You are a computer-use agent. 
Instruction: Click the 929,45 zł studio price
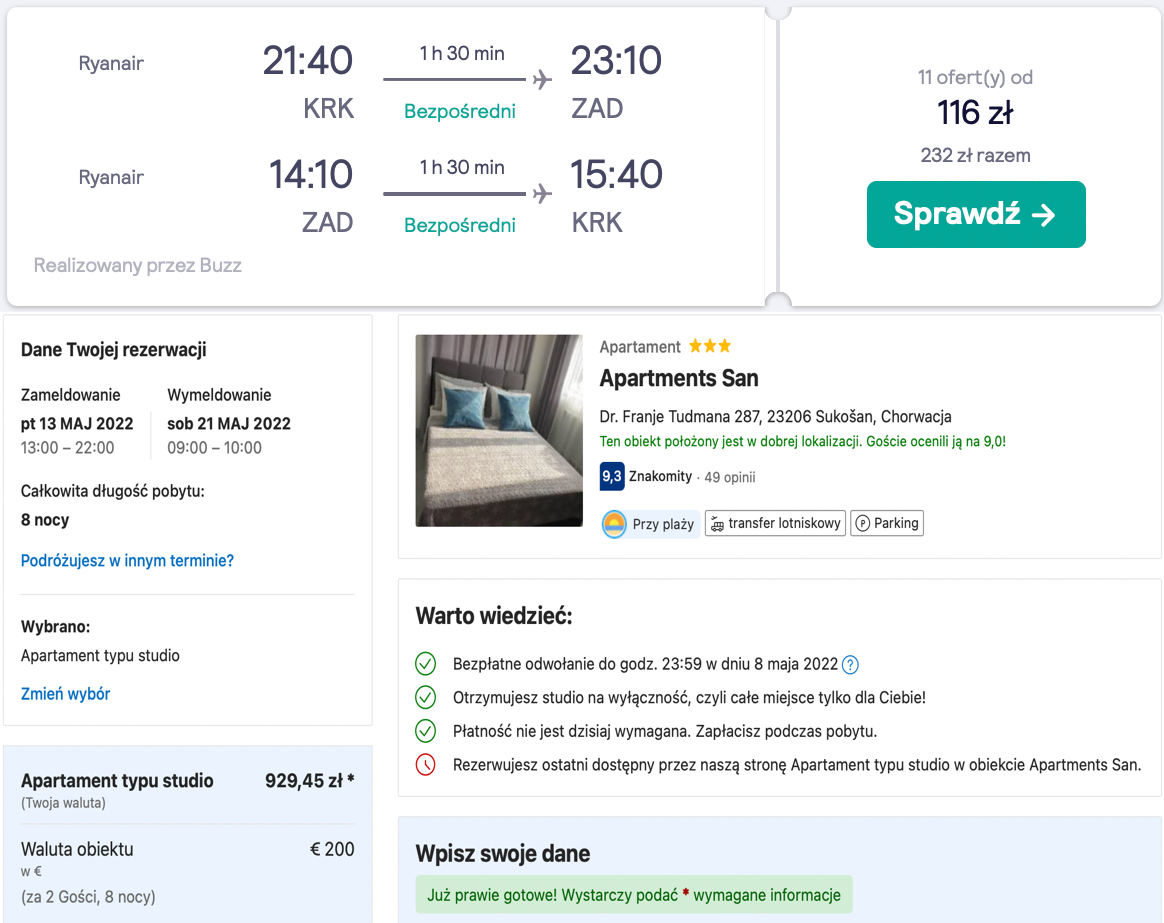pos(309,781)
